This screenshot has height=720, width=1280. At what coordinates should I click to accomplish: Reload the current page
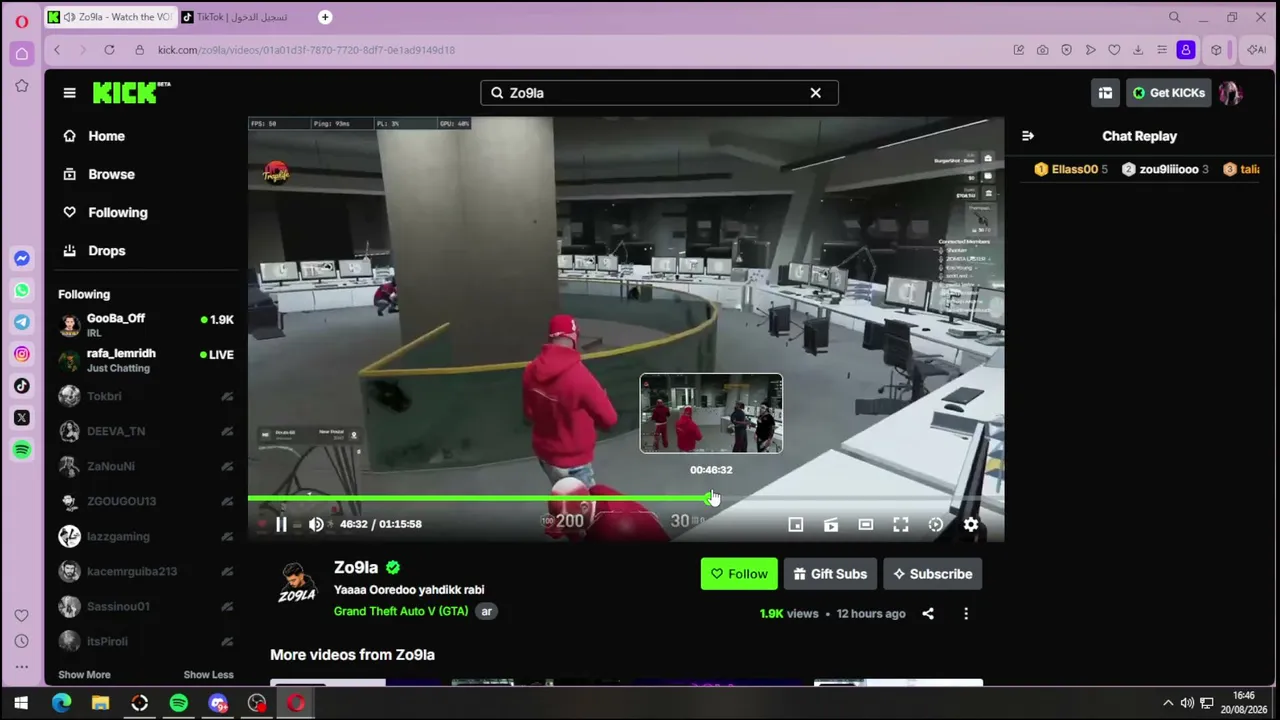tap(109, 50)
